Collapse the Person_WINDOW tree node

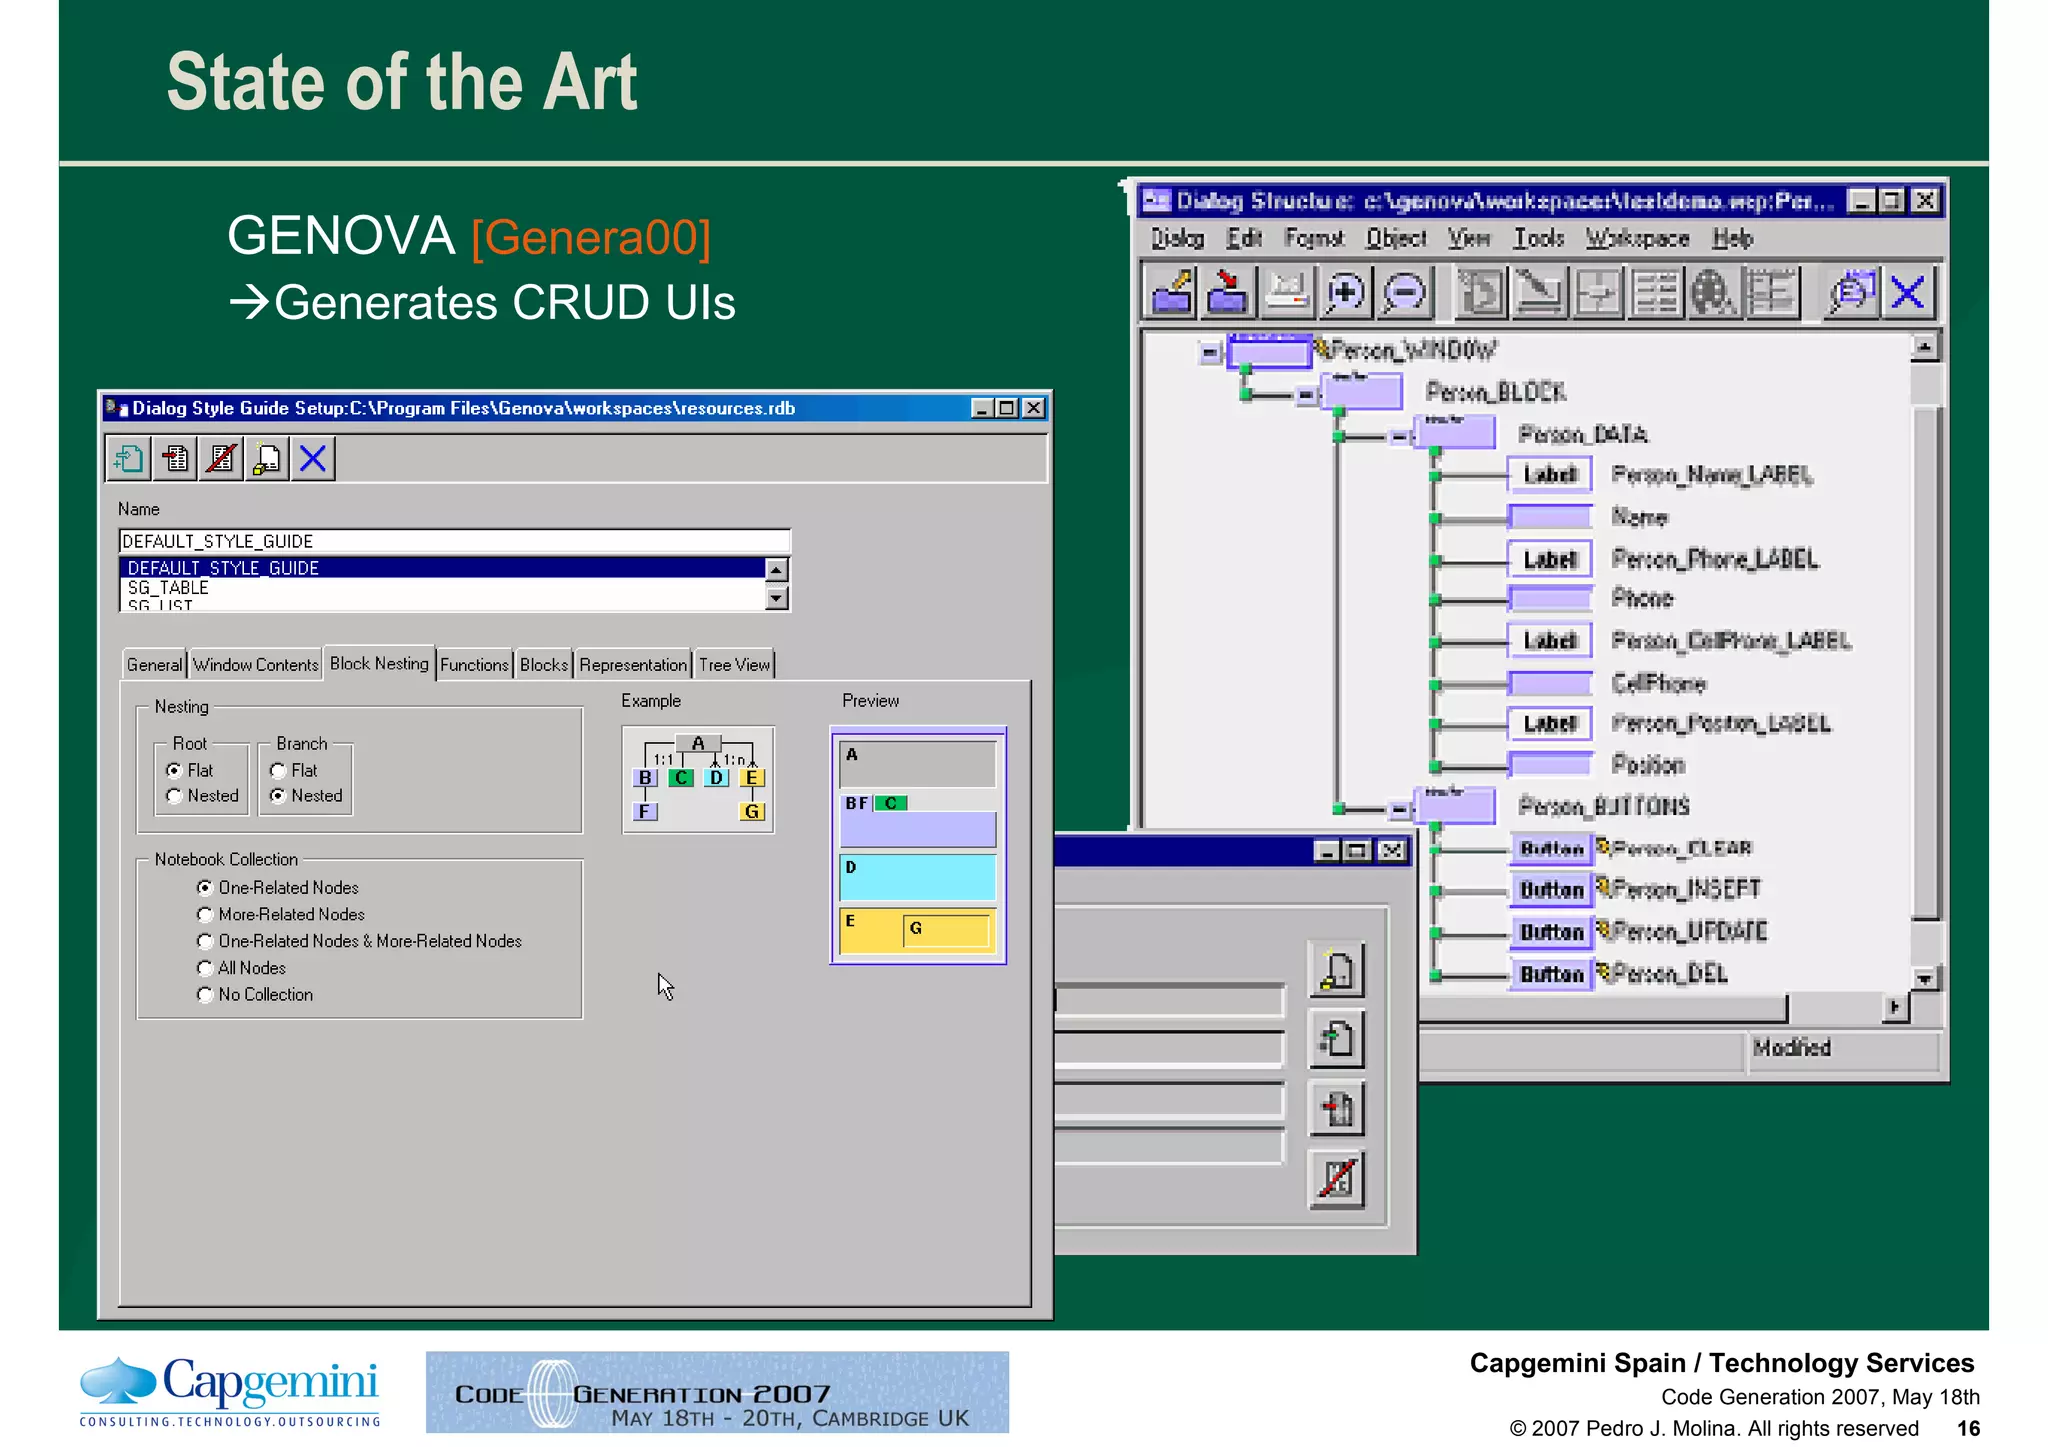[1210, 353]
